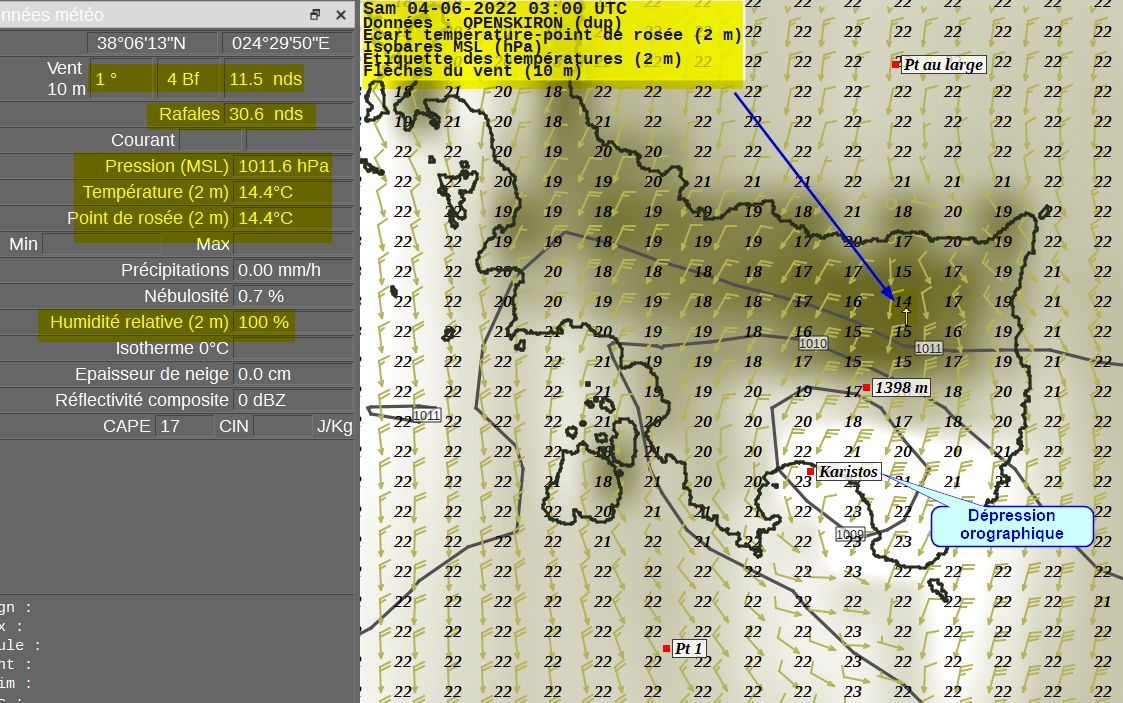Click the Humidité relative 100 % value
Viewport: 1123px width, 703px height.
point(262,322)
